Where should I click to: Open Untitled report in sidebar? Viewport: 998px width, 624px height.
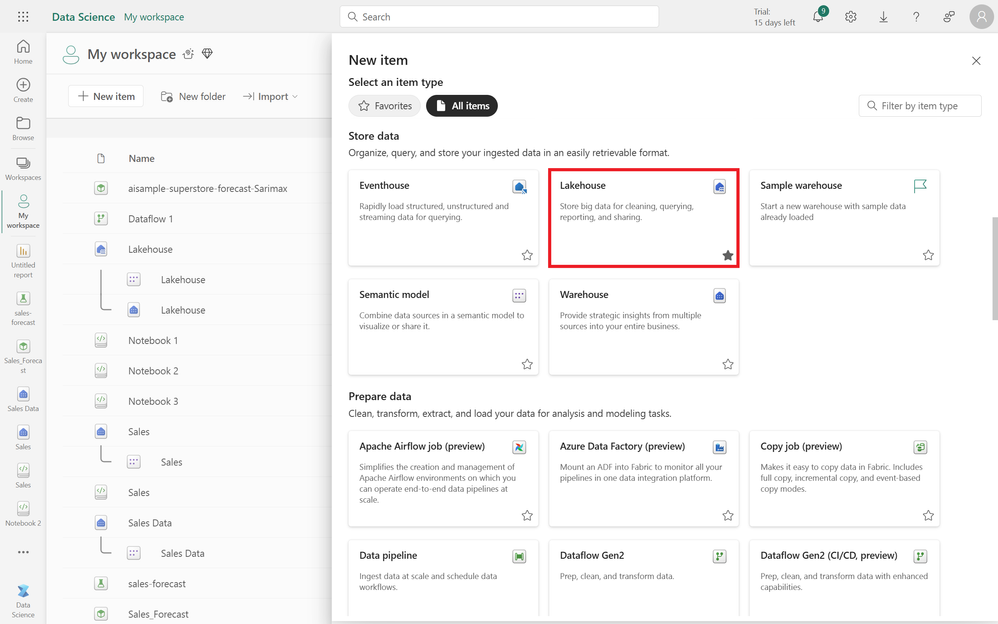click(x=23, y=261)
